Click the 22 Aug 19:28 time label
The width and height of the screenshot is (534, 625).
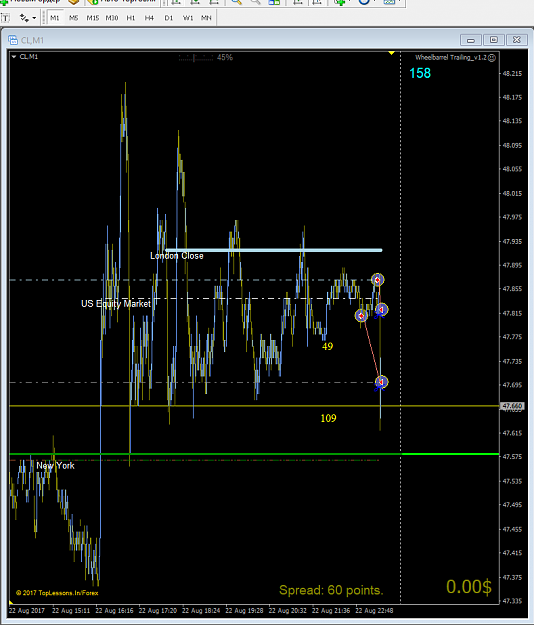click(244, 611)
